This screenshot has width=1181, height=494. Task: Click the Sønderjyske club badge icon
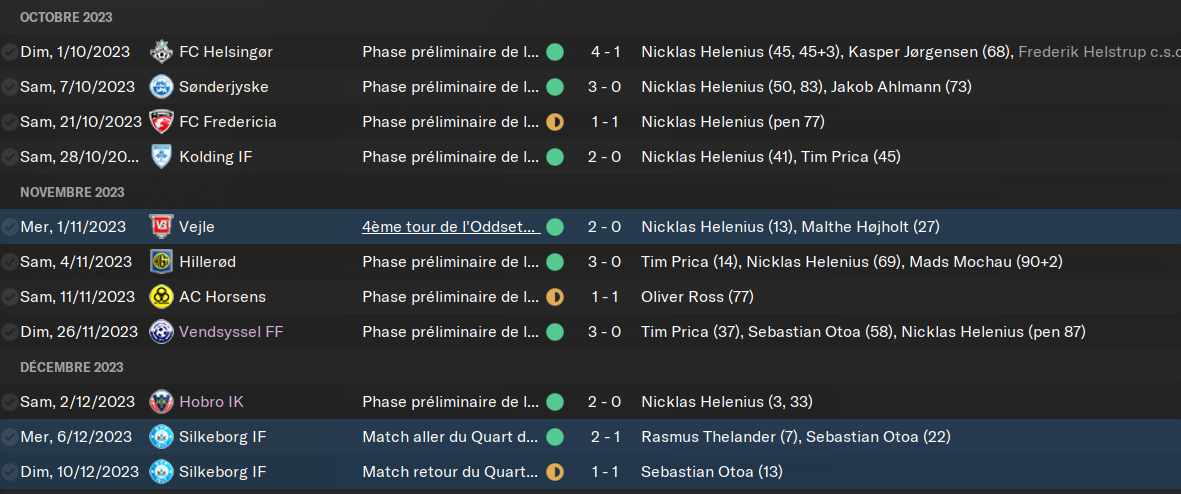click(160, 87)
